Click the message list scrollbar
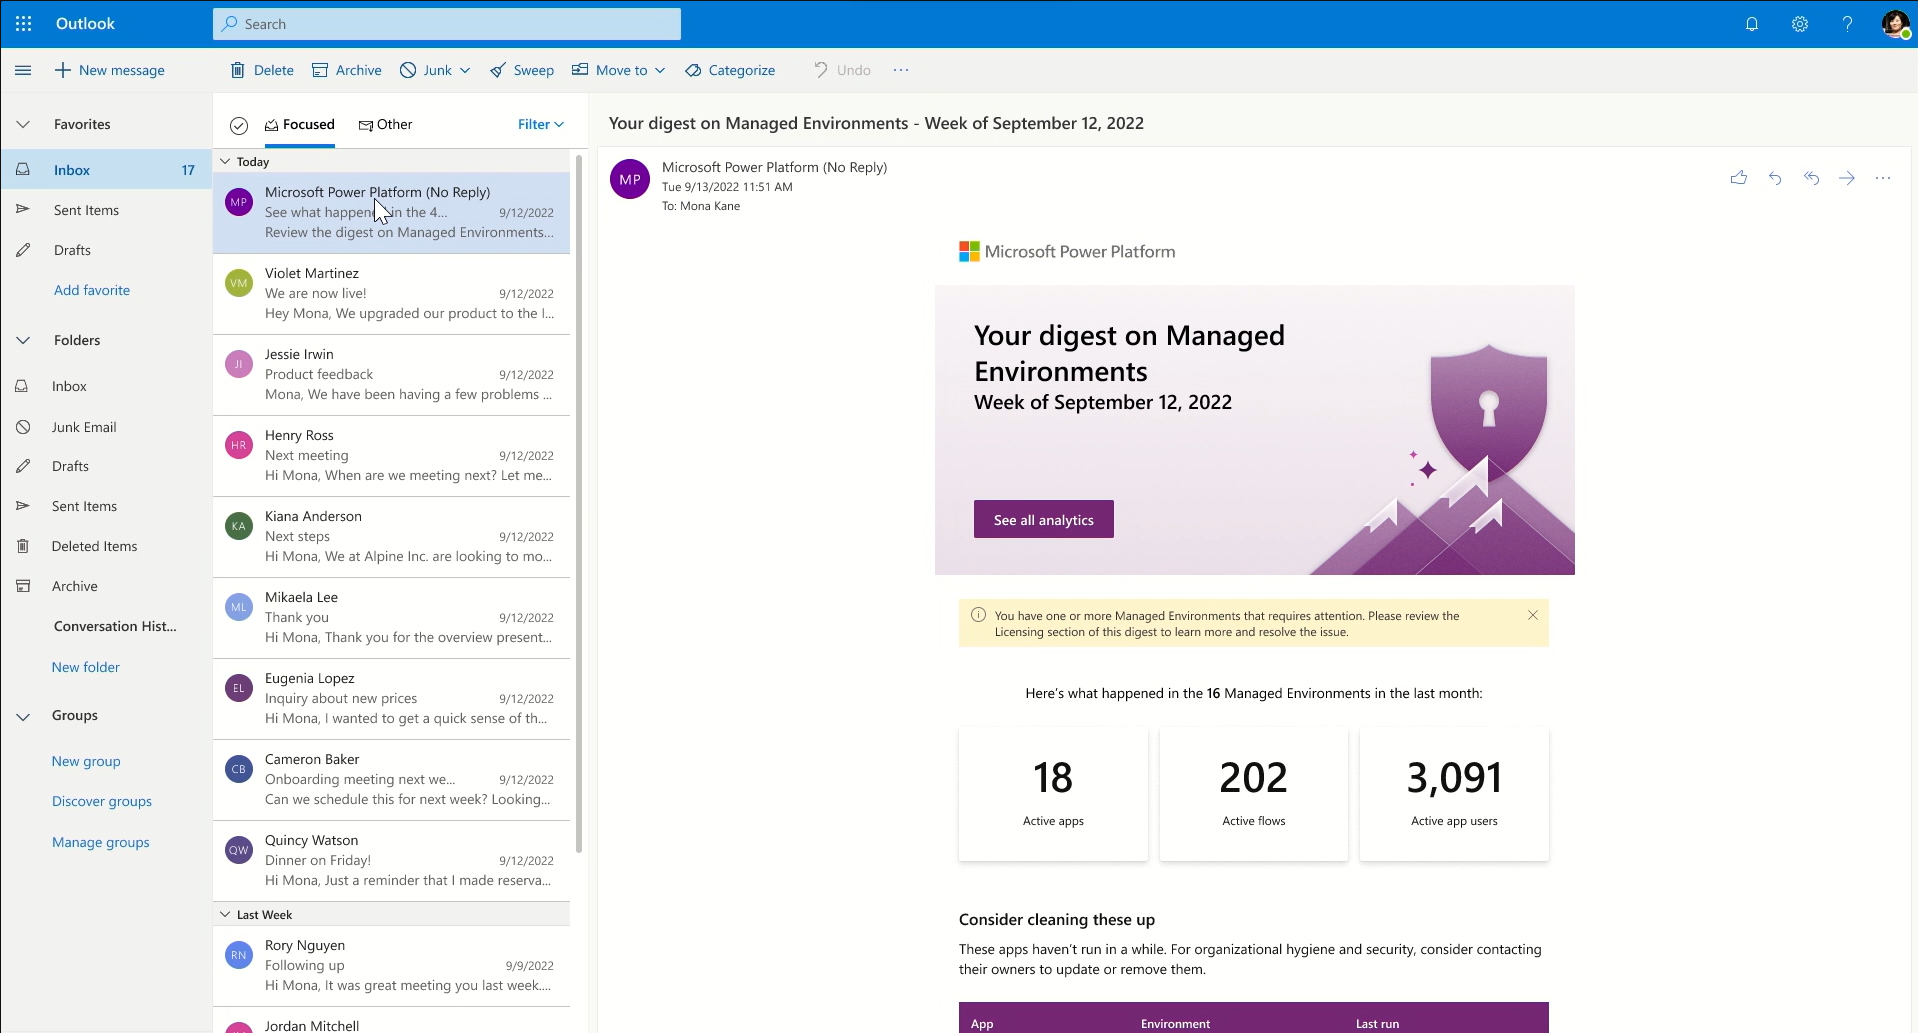The height and width of the screenshot is (1033, 1918). click(x=579, y=502)
